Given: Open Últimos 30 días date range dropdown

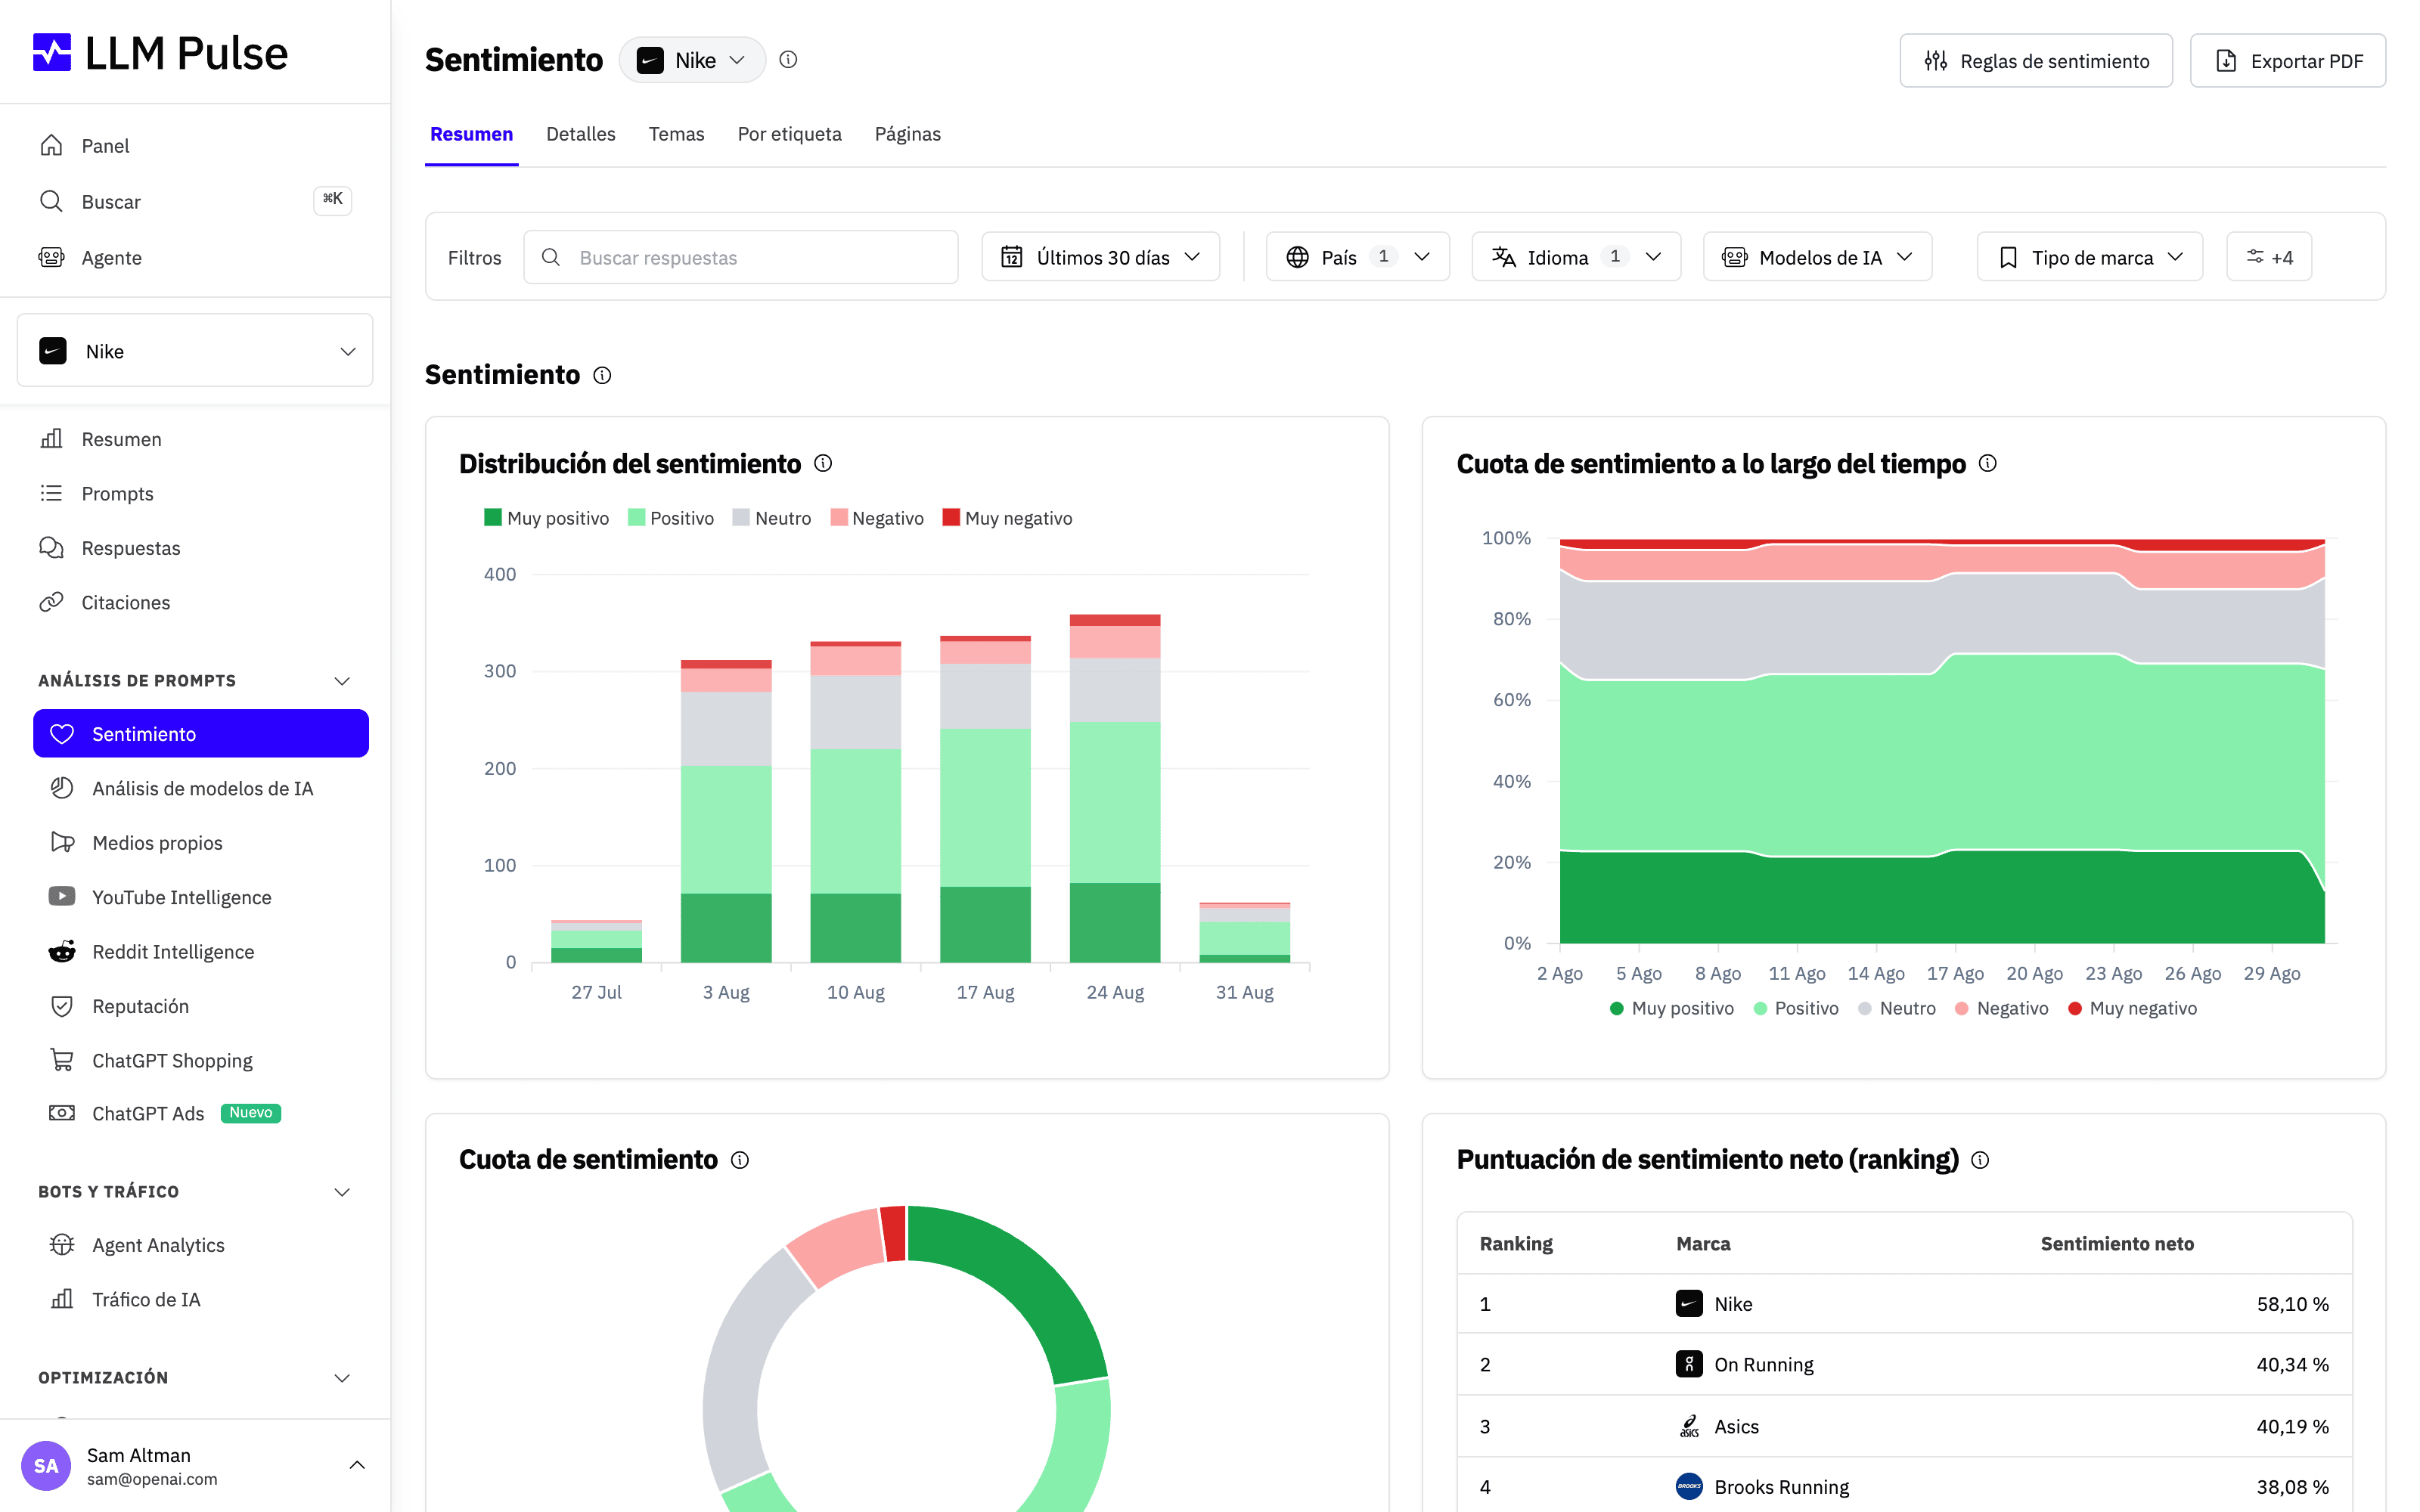Looking at the screenshot, I should (1100, 257).
